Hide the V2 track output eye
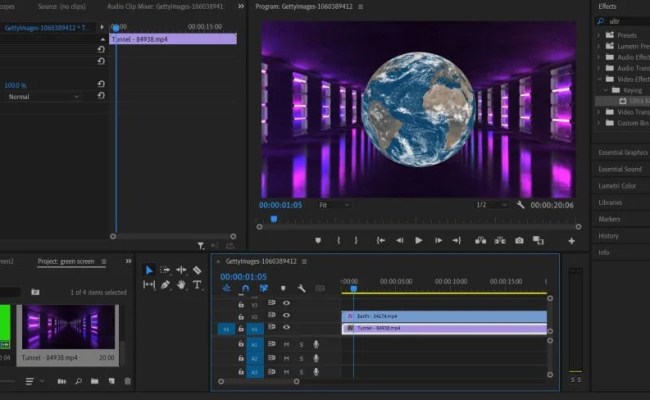Screen dimensions: 650x400 point(286,315)
